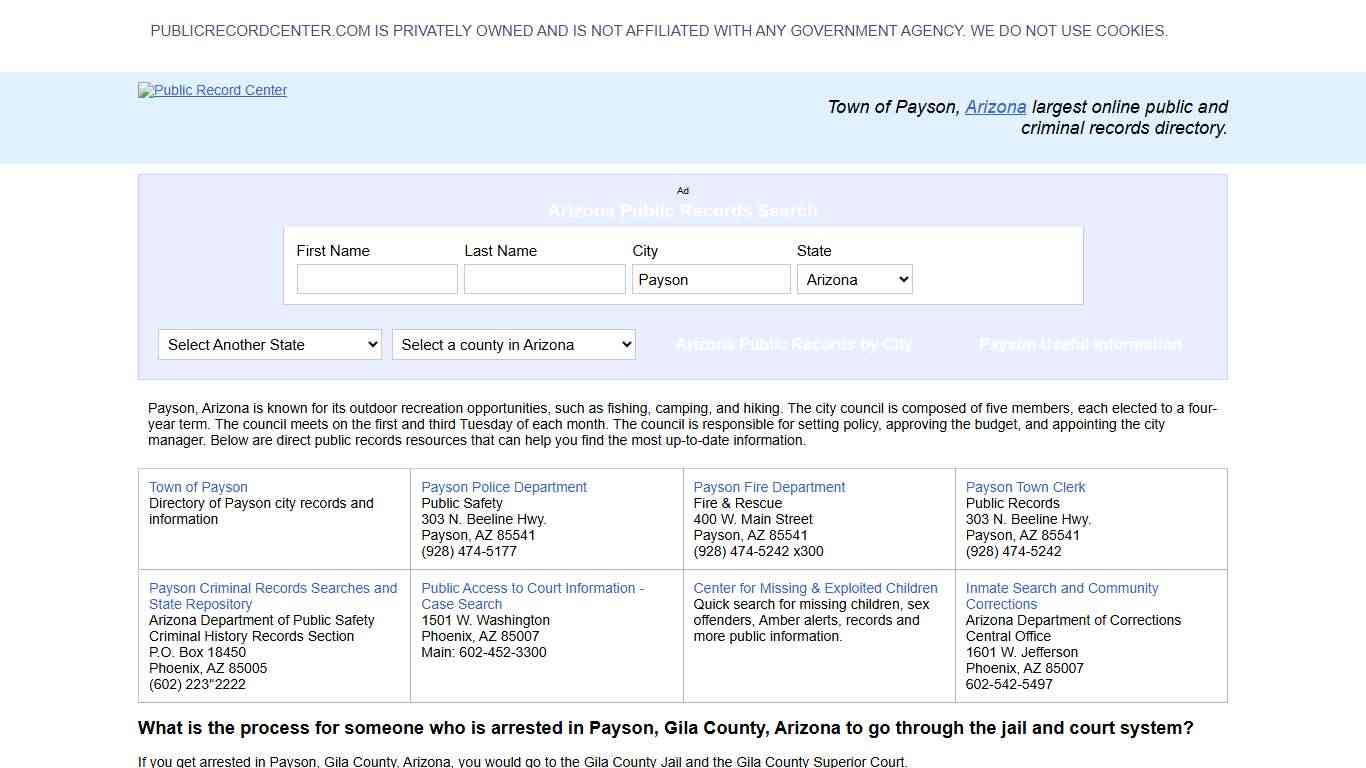The width and height of the screenshot is (1366, 768).
Task: Click the Last Name input field
Action: pyautogui.click(x=544, y=279)
